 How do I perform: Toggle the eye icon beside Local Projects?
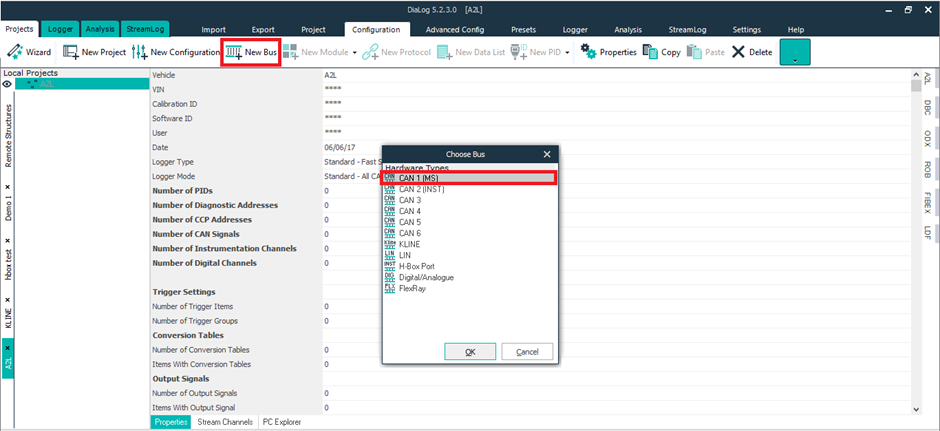pos(8,85)
